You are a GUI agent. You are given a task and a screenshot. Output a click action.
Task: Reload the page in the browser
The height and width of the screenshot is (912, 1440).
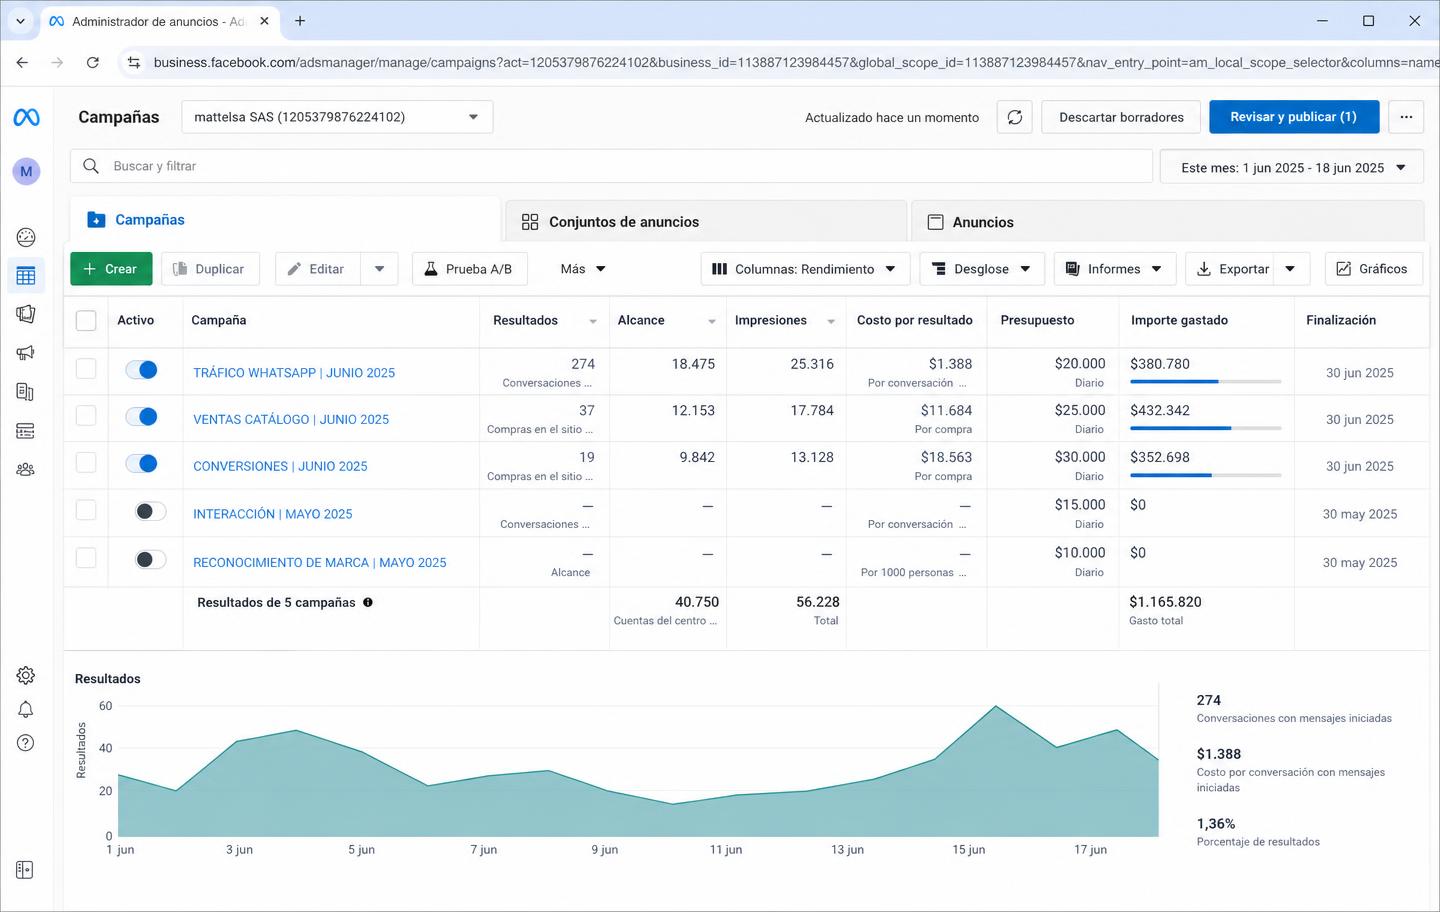tap(93, 62)
